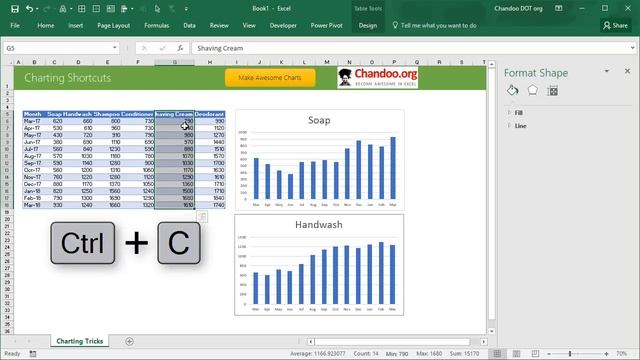Switch to Page Layout view in status bar
The image size is (640, 360).
pos(516,354)
